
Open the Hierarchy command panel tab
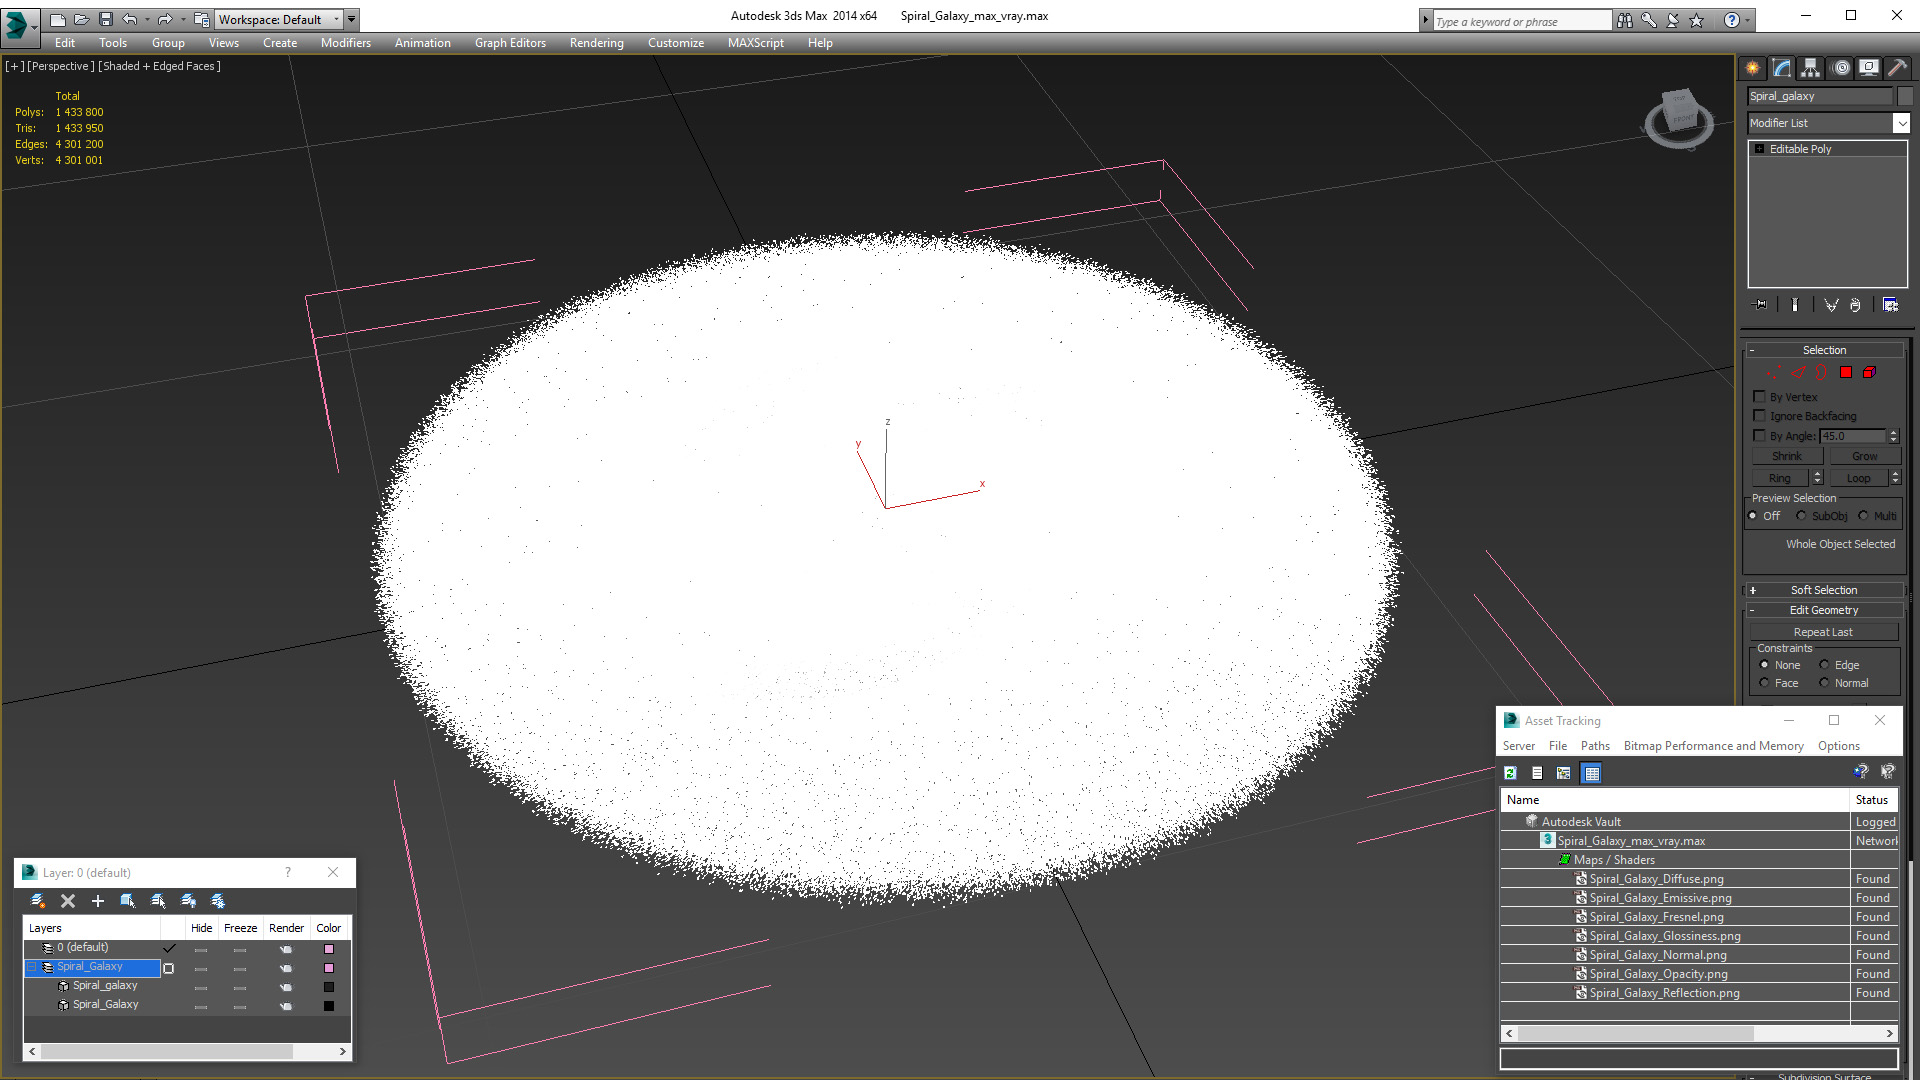pos(1810,68)
